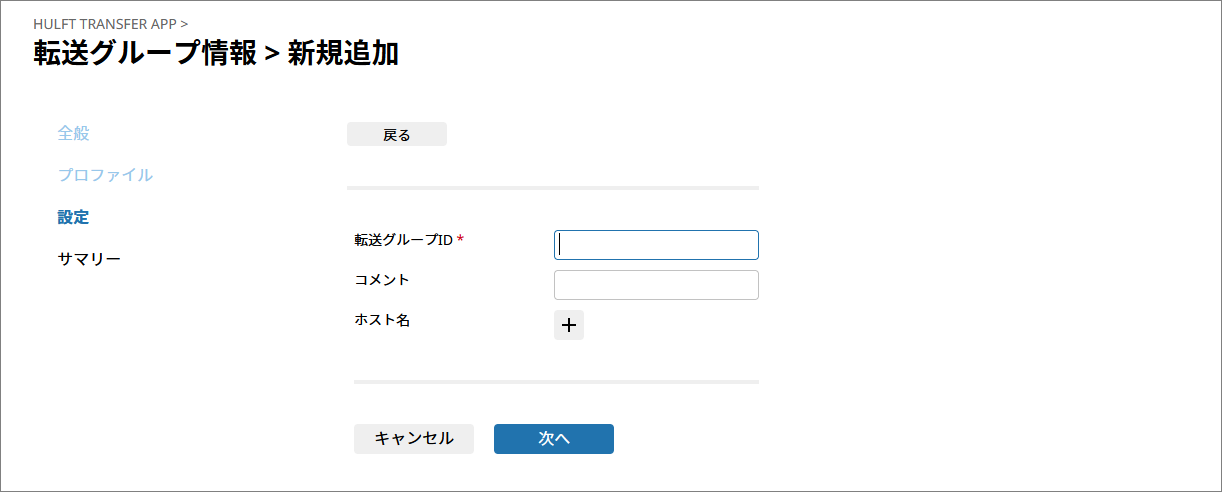Click the divider line below 戻る button
Viewport: 1222px width, 492px height.
[x=553, y=188]
